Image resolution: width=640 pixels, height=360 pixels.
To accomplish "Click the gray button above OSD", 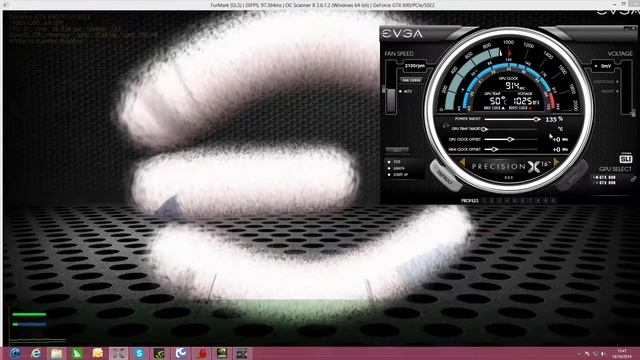I will tap(397, 150).
